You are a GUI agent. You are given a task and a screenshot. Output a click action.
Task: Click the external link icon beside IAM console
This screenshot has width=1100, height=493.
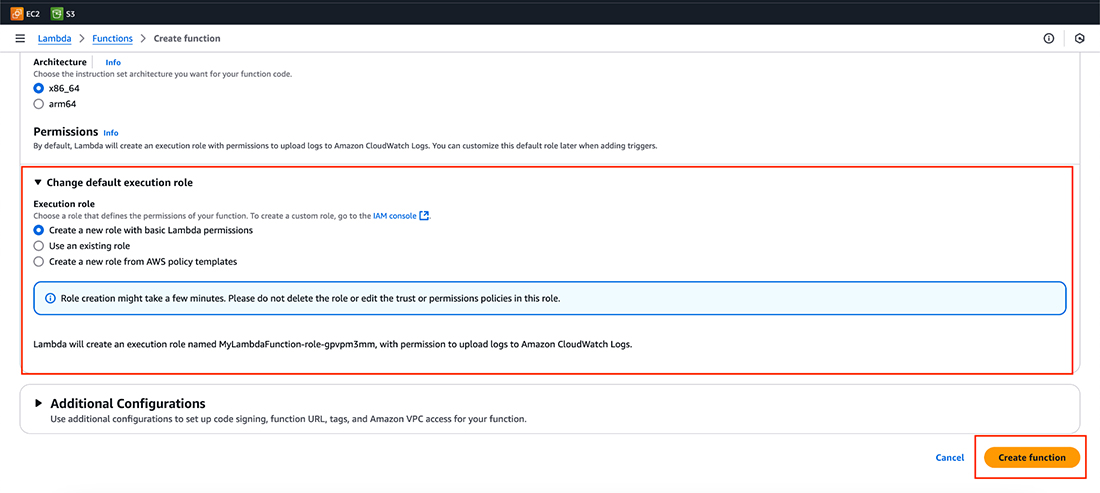pyautogui.click(x=424, y=216)
